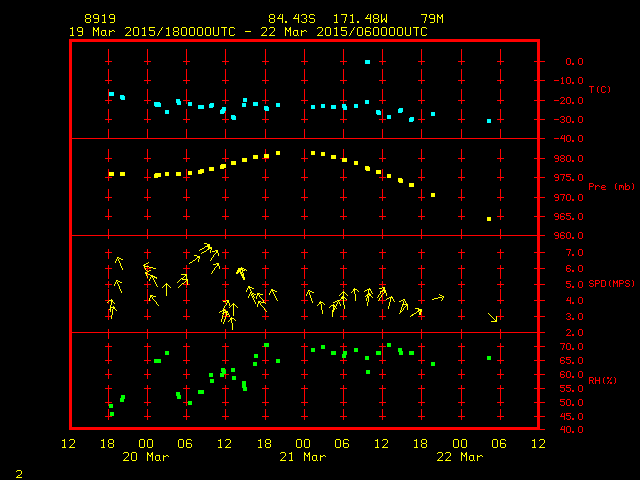
Task: Click the outlier cyan temperature point near 0.0
Action: (368, 62)
